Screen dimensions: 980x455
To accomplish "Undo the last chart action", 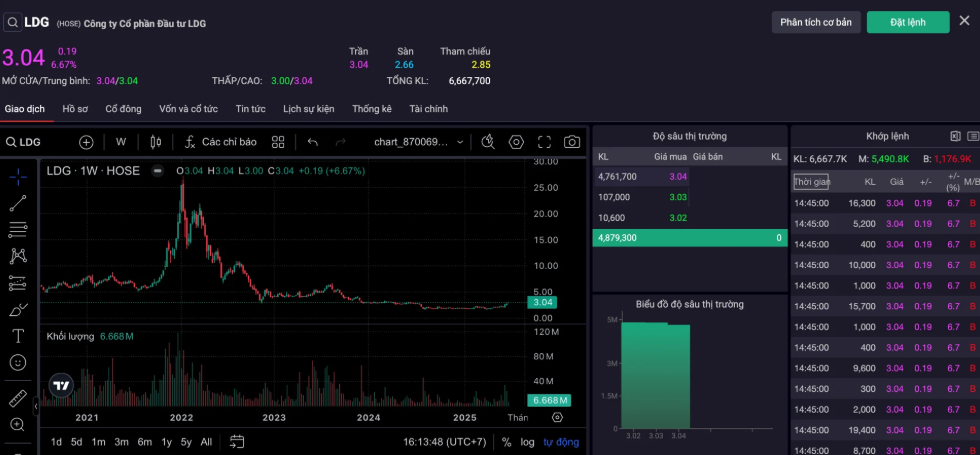I will click(312, 142).
